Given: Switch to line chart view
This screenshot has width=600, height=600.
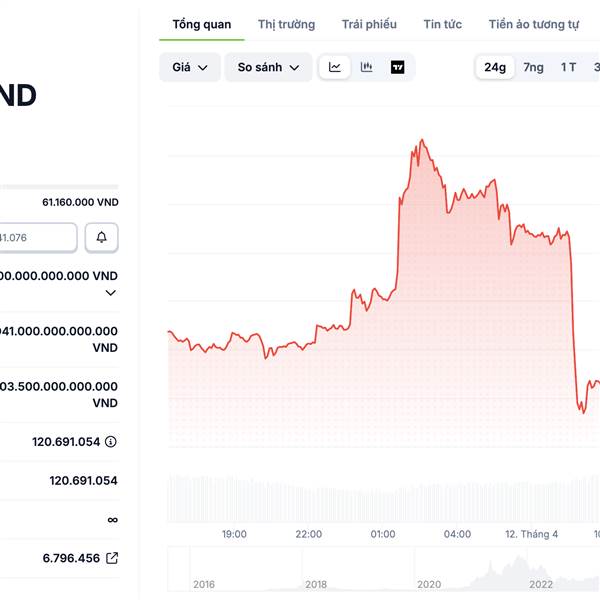Looking at the screenshot, I should click(335, 67).
